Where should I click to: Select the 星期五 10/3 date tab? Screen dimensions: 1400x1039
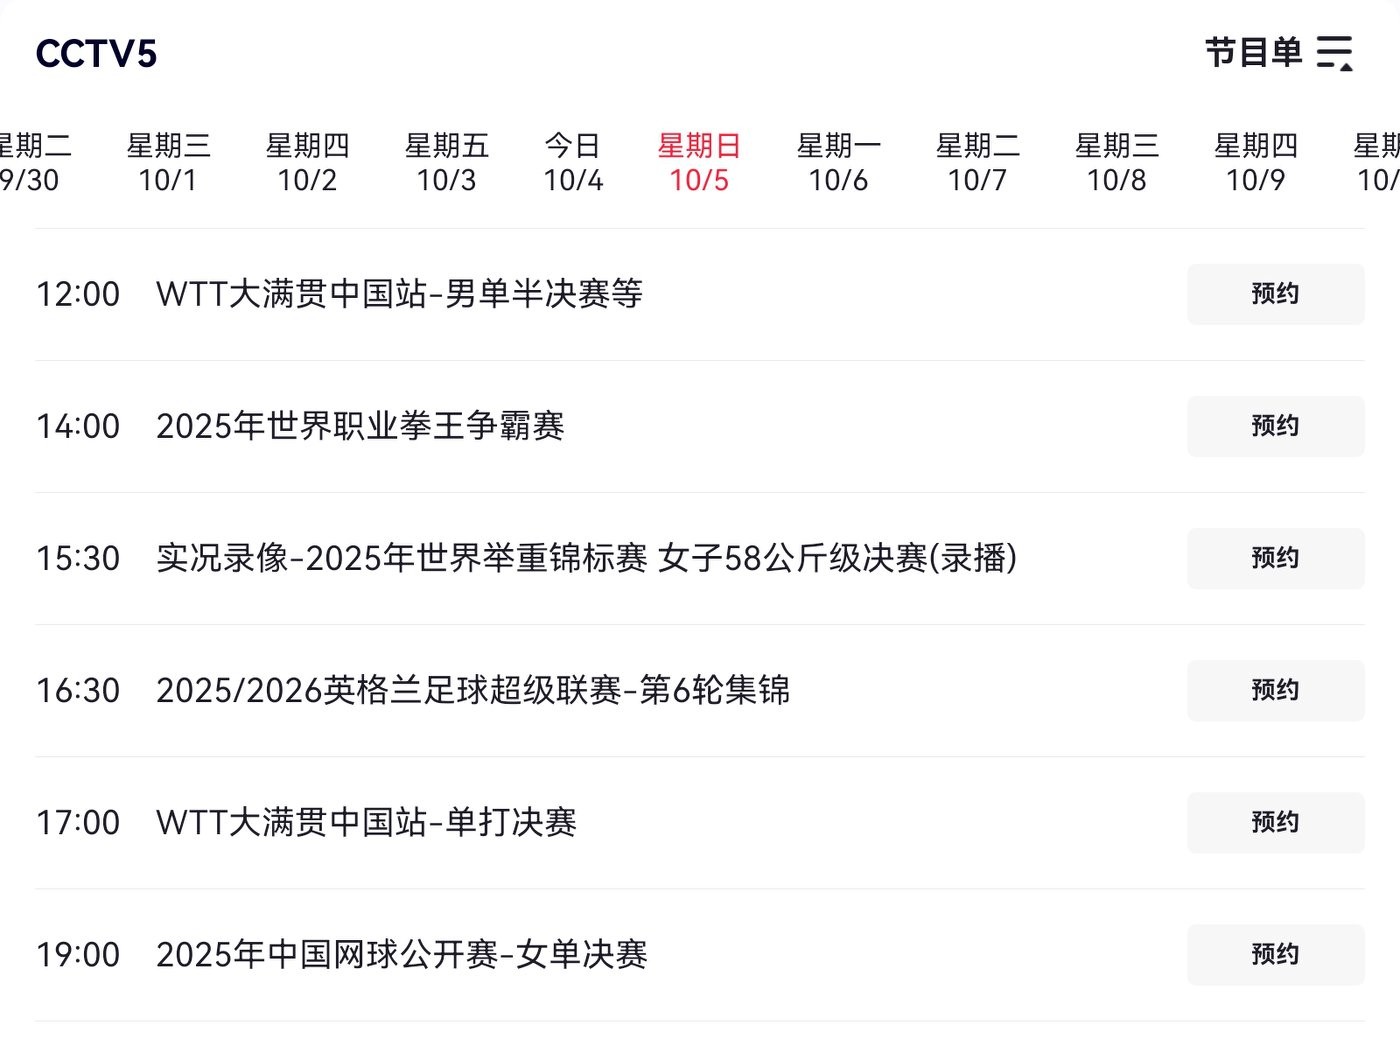(446, 163)
